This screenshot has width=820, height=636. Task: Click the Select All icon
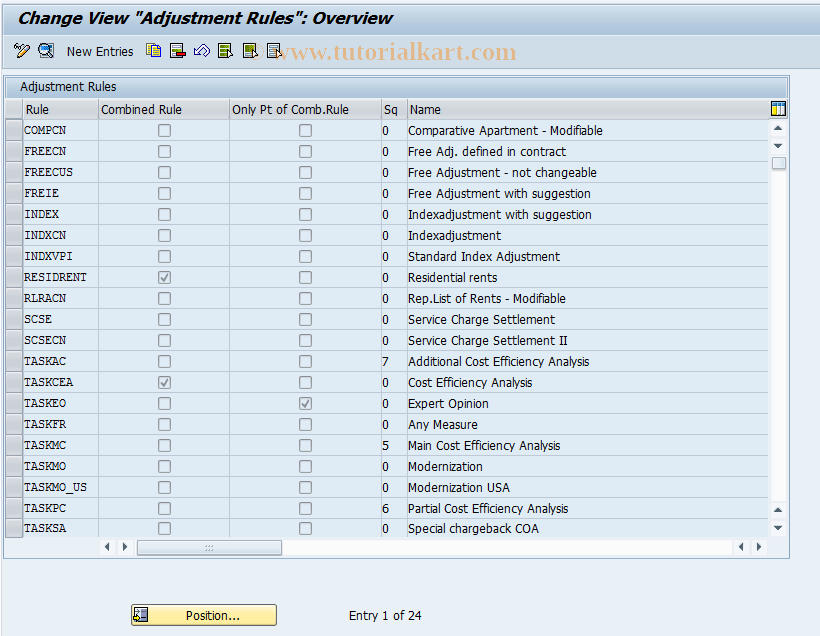(225, 51)
